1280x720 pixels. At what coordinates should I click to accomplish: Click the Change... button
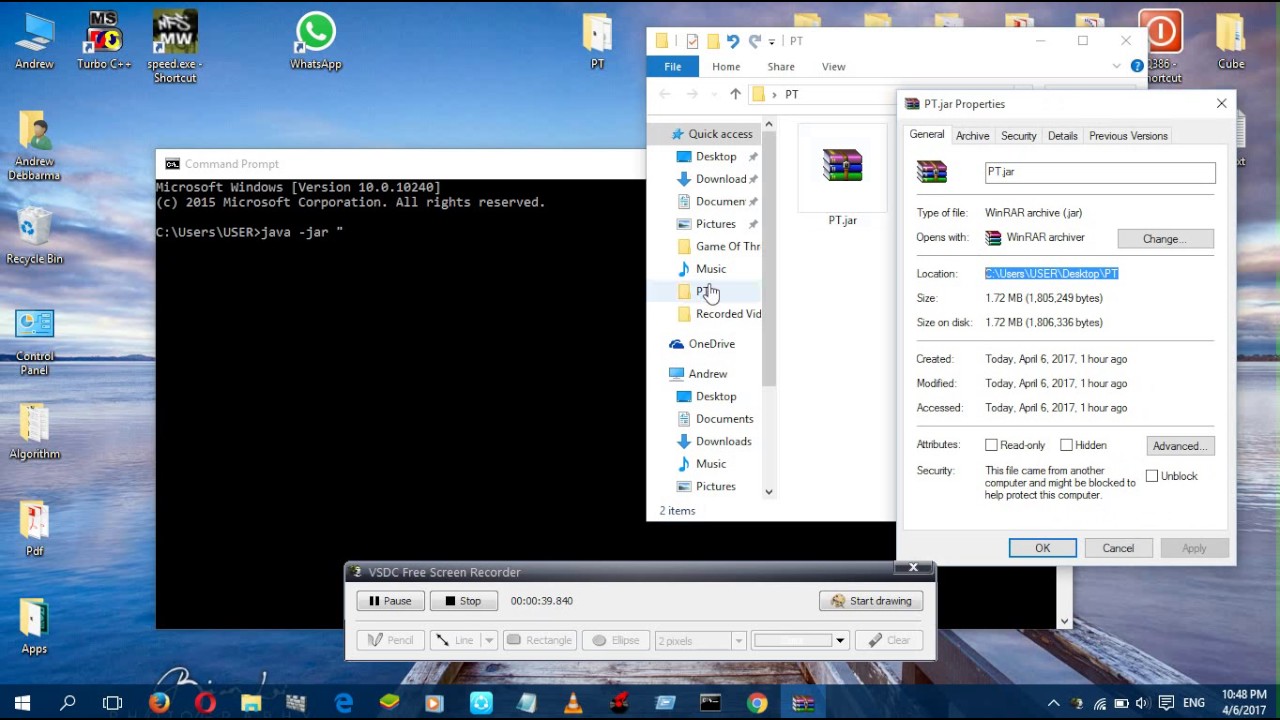pos(1165,239)
